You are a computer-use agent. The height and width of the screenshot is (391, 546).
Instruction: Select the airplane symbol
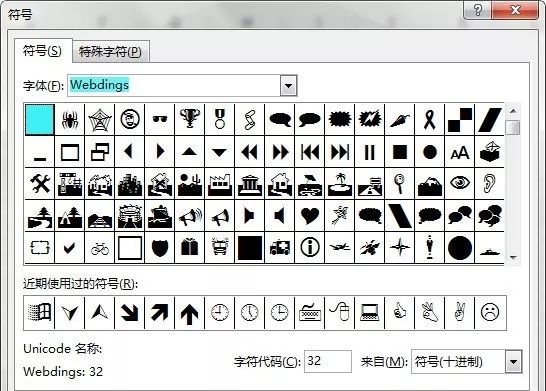click(x=340, y=248)
